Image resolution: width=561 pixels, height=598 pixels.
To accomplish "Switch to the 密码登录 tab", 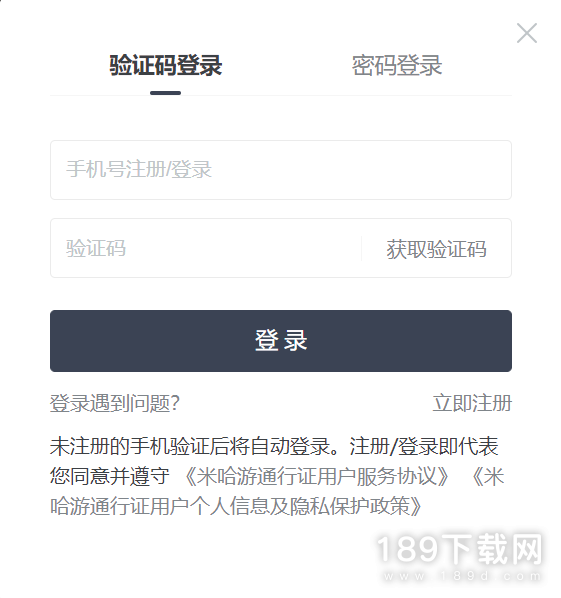I will click(x=397, y=66).
